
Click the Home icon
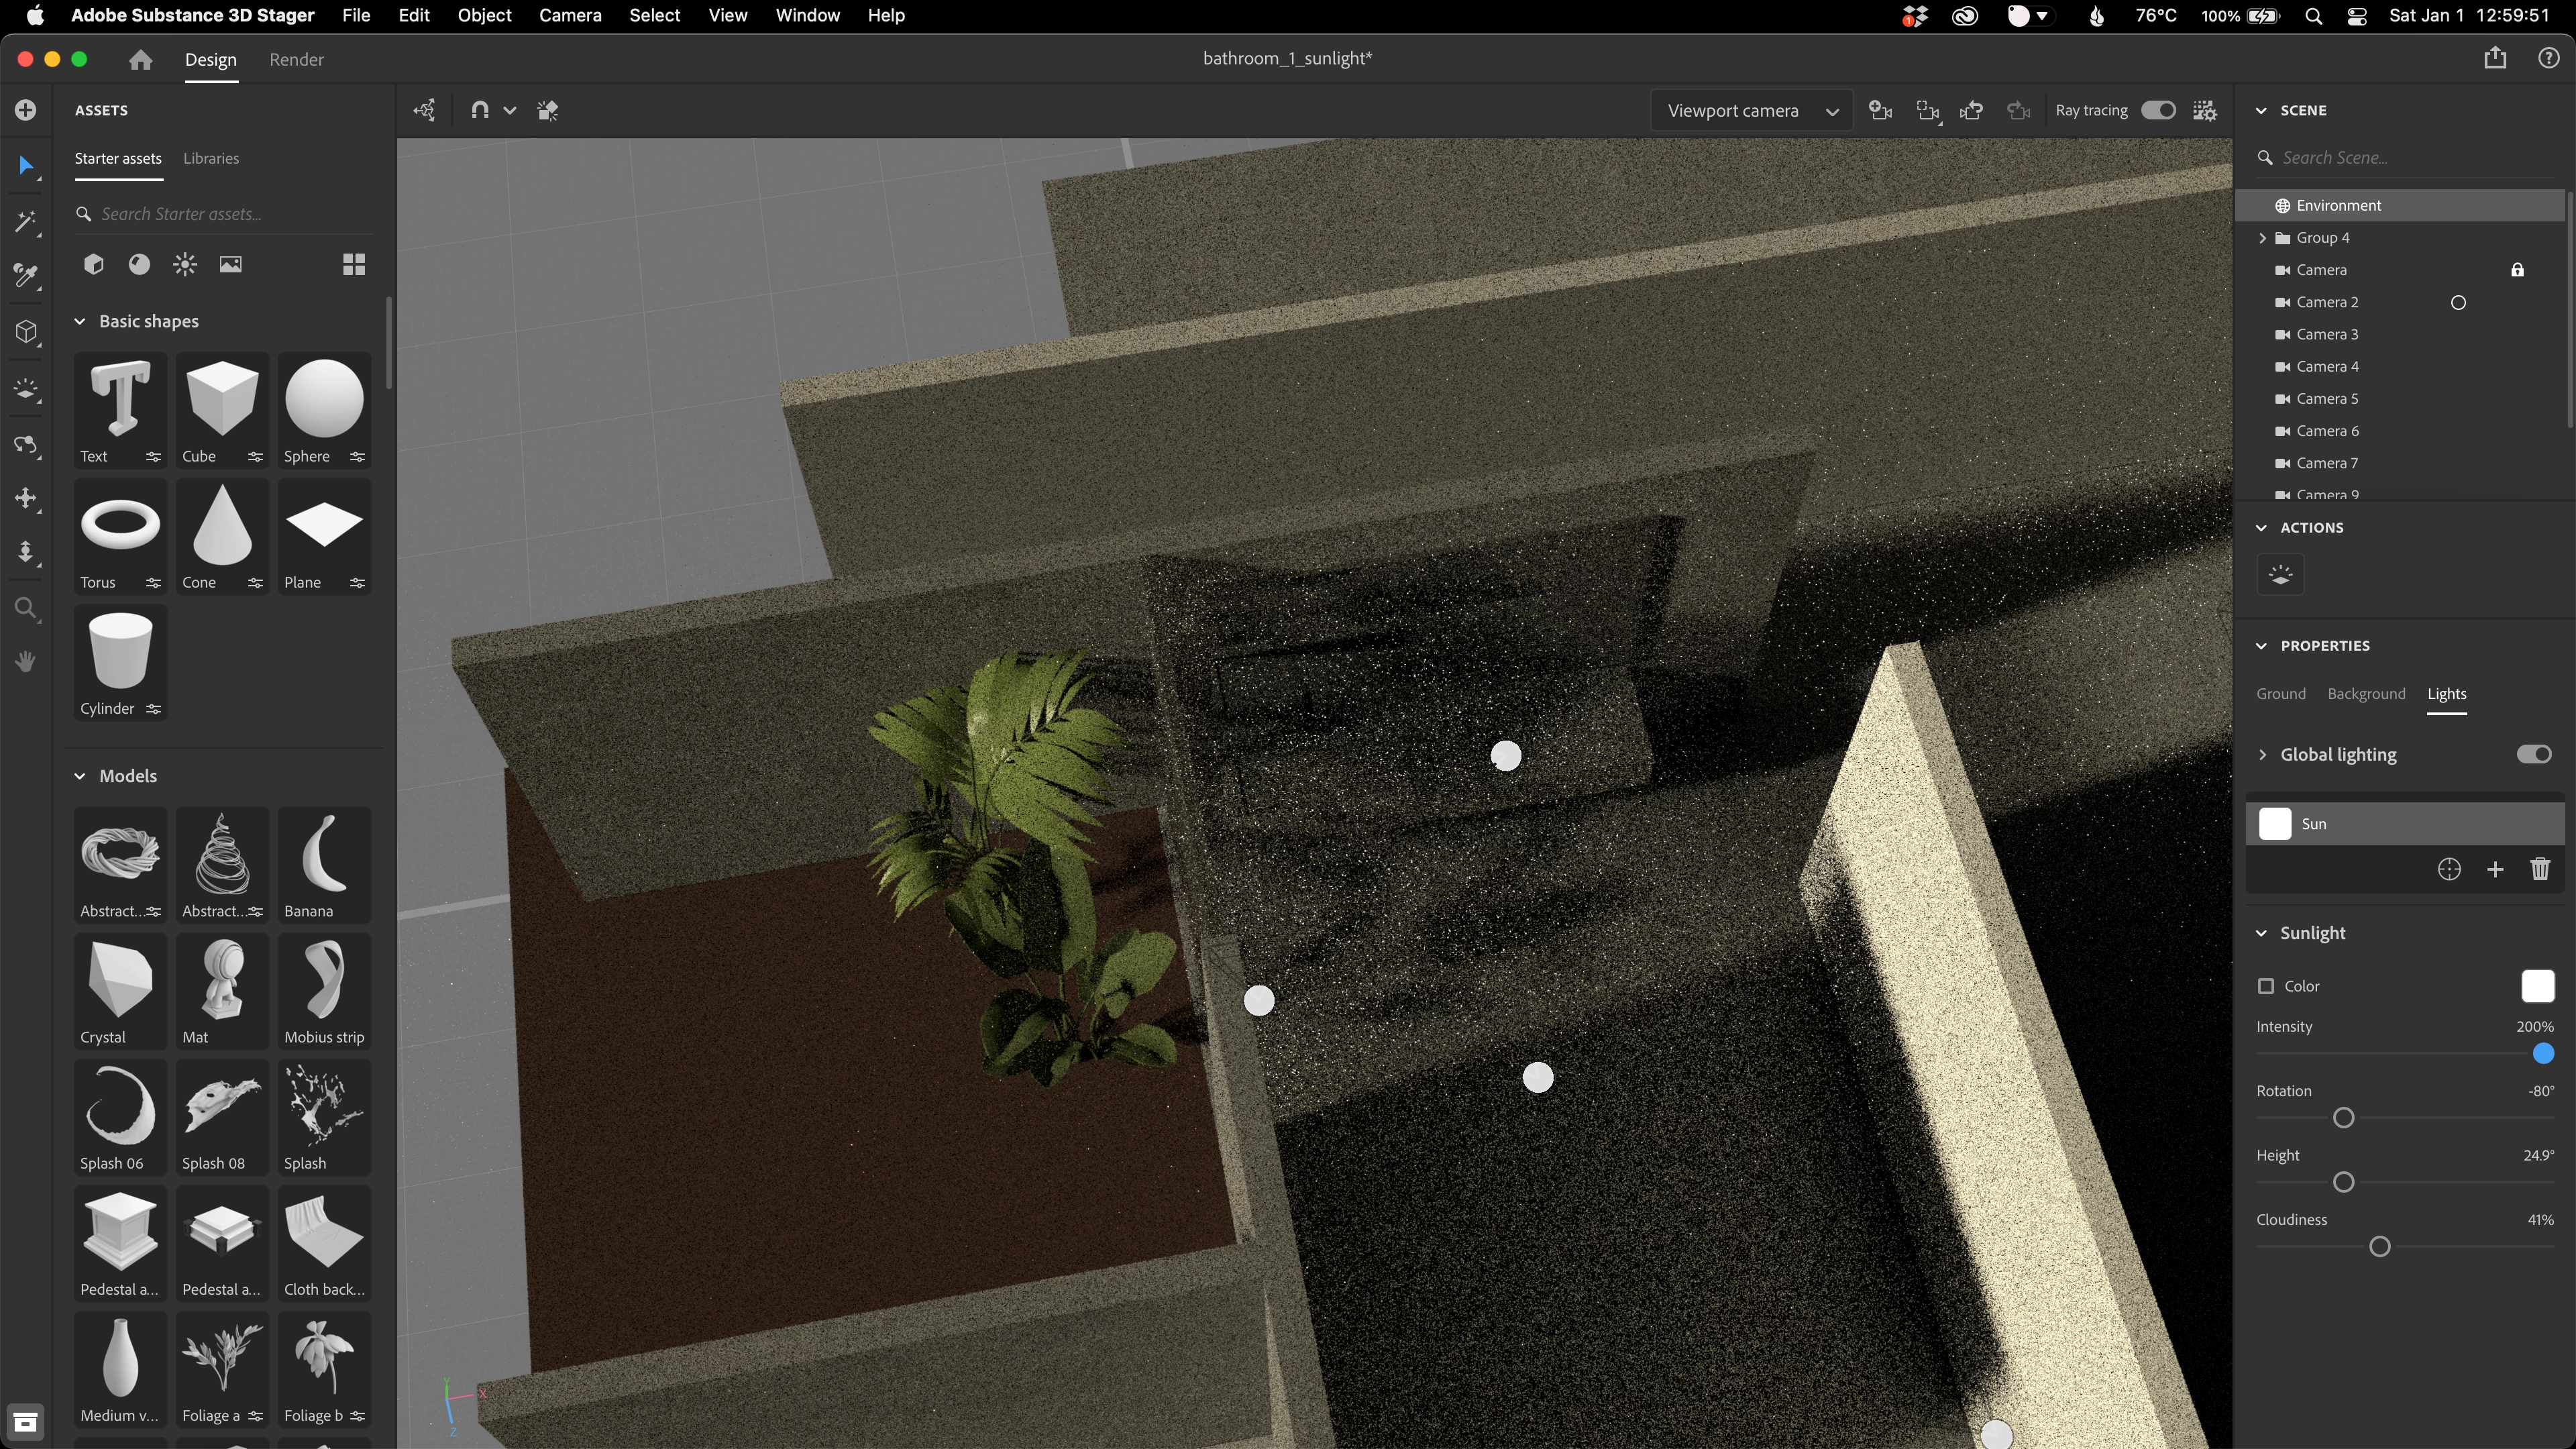[x=141, y=60]
